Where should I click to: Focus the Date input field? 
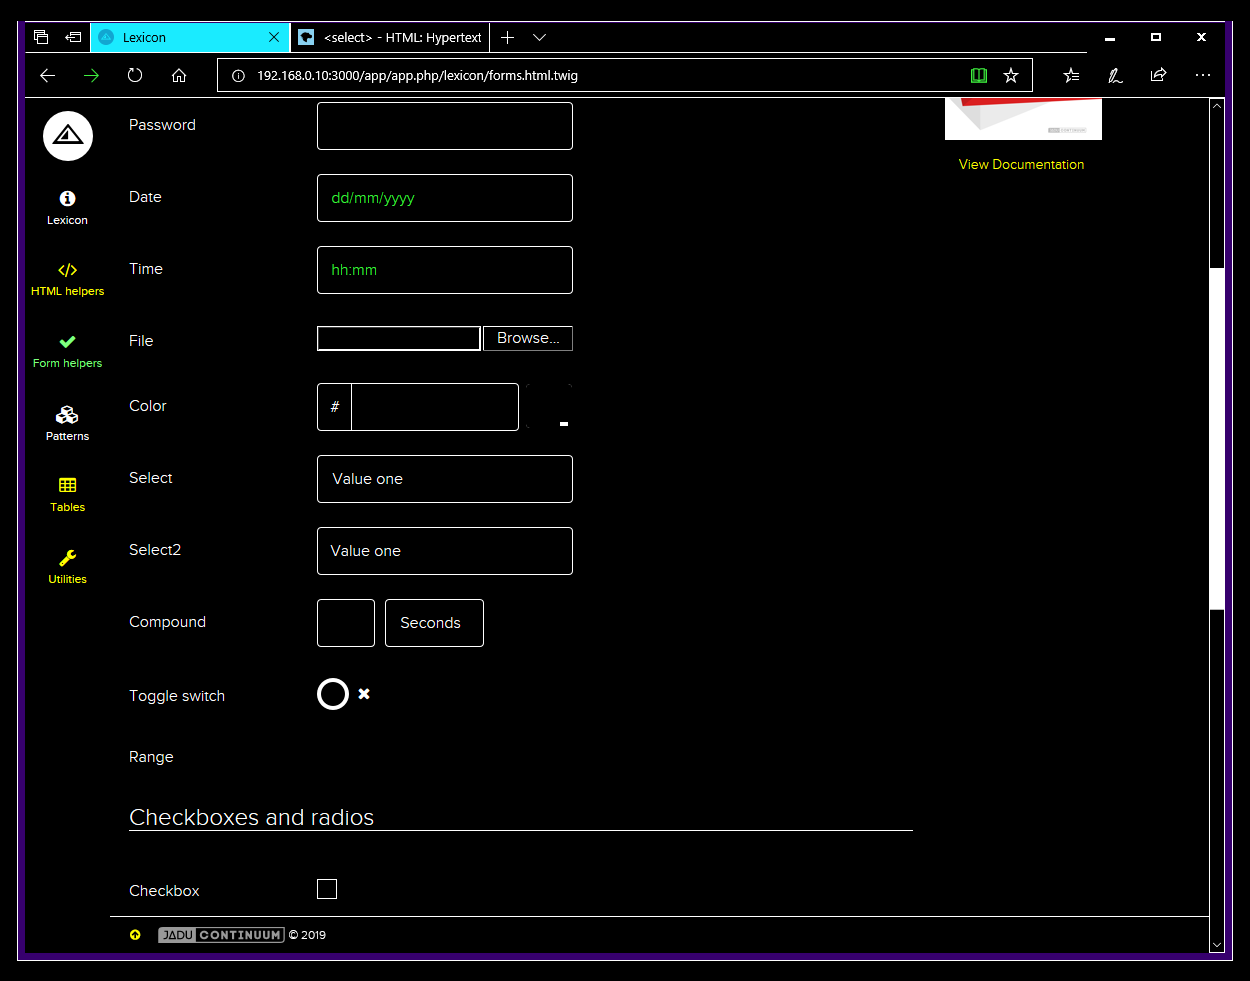[x=445, y=198]
